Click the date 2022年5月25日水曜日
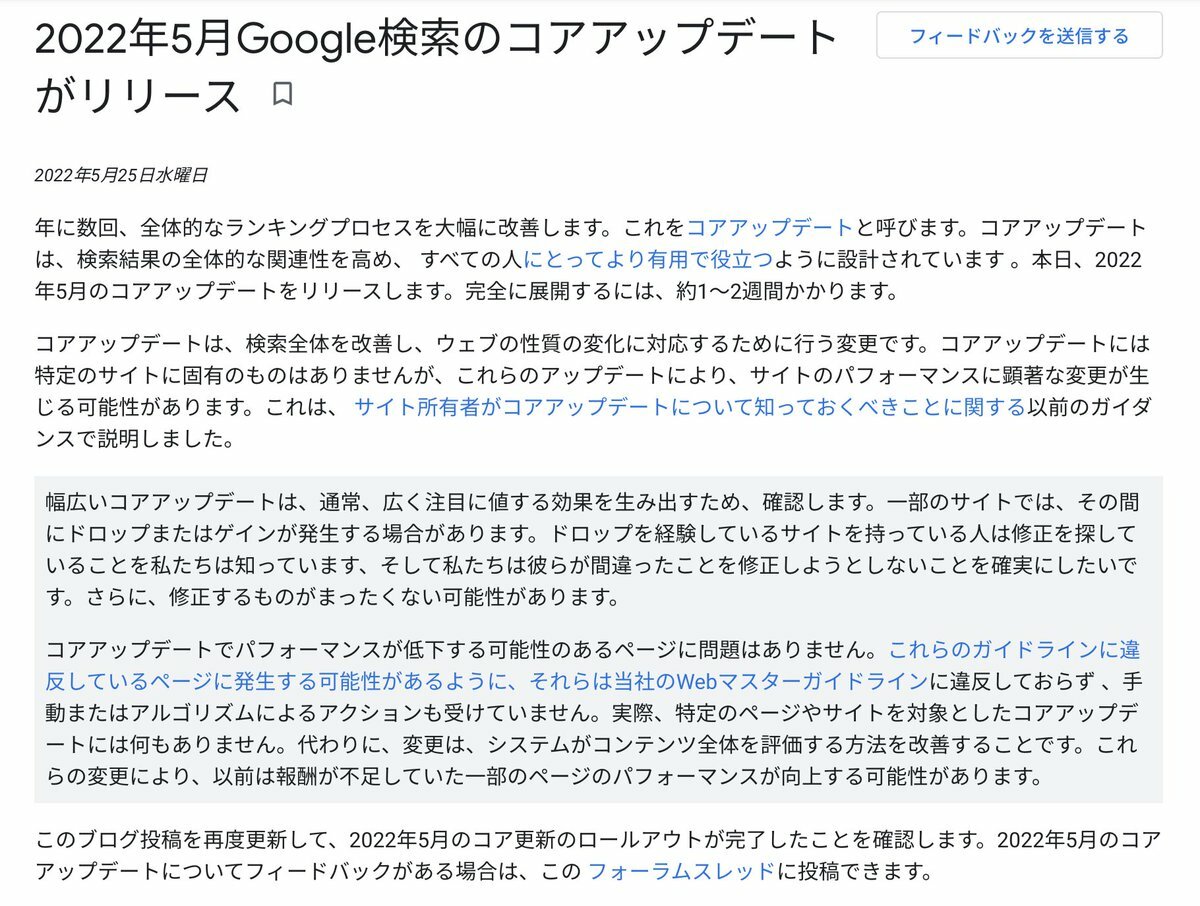Image resolution: width=1200 pixels, height=906 pixels. pyautogui.click(x=121, y=175)
